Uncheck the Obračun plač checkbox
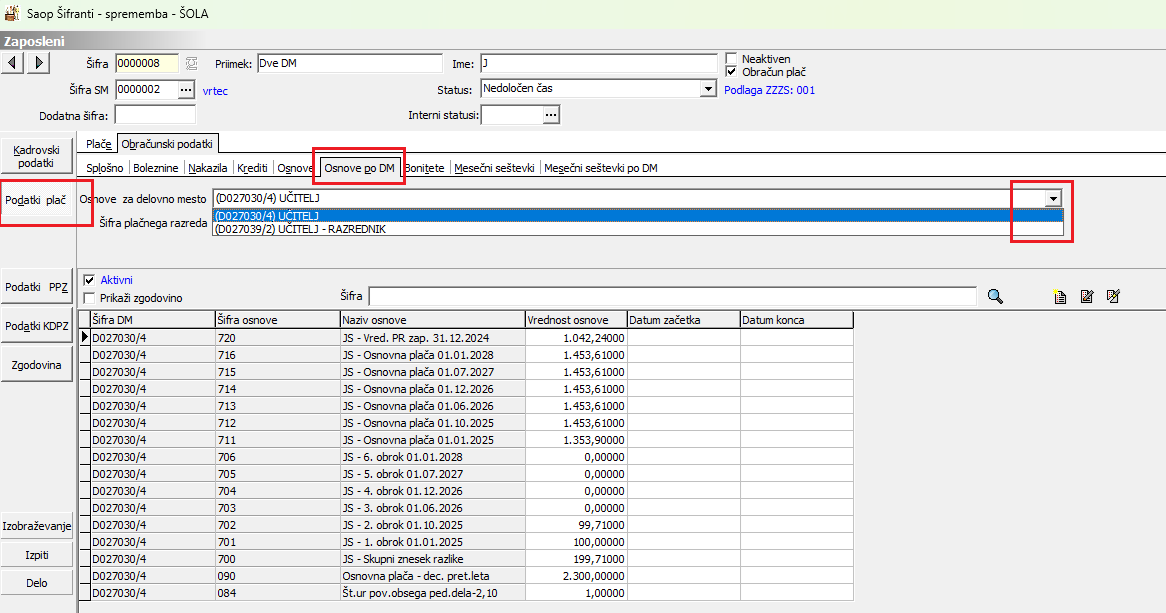Viewport: 1166px width, 613px height. pyautogui.click(x=732, y=72)
